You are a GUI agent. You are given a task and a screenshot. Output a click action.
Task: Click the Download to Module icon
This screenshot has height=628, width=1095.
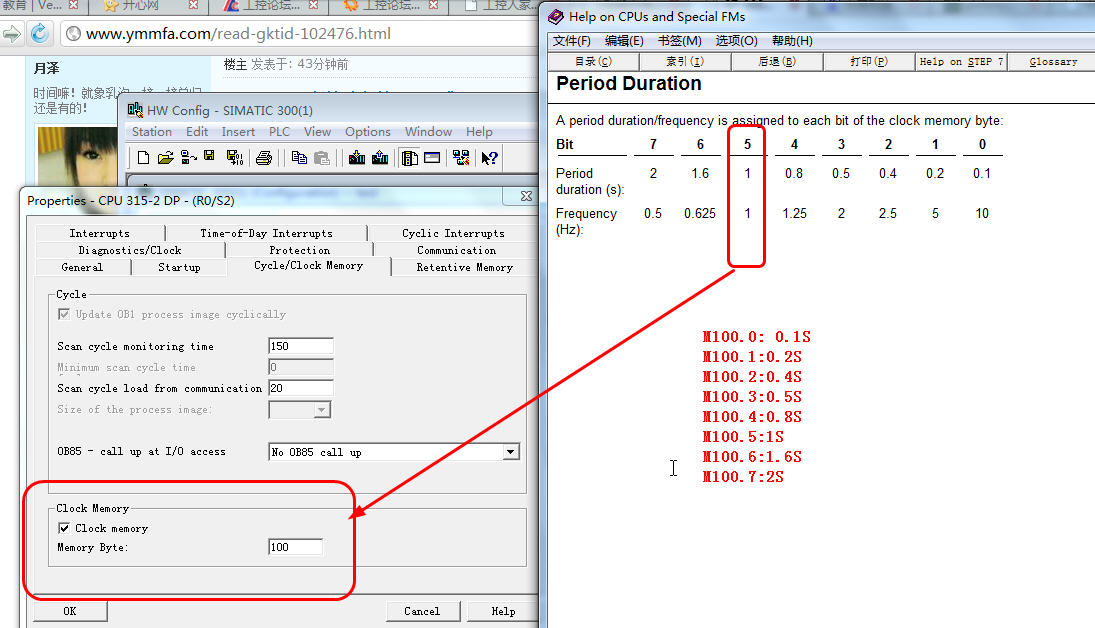357,157
